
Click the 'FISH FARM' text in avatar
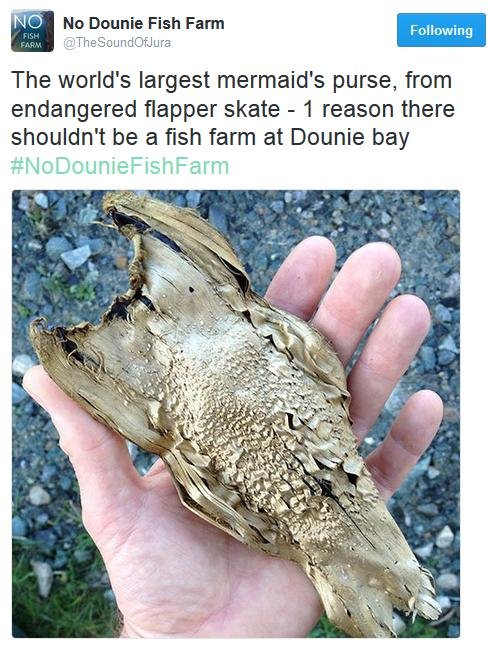tap(31, 41)
